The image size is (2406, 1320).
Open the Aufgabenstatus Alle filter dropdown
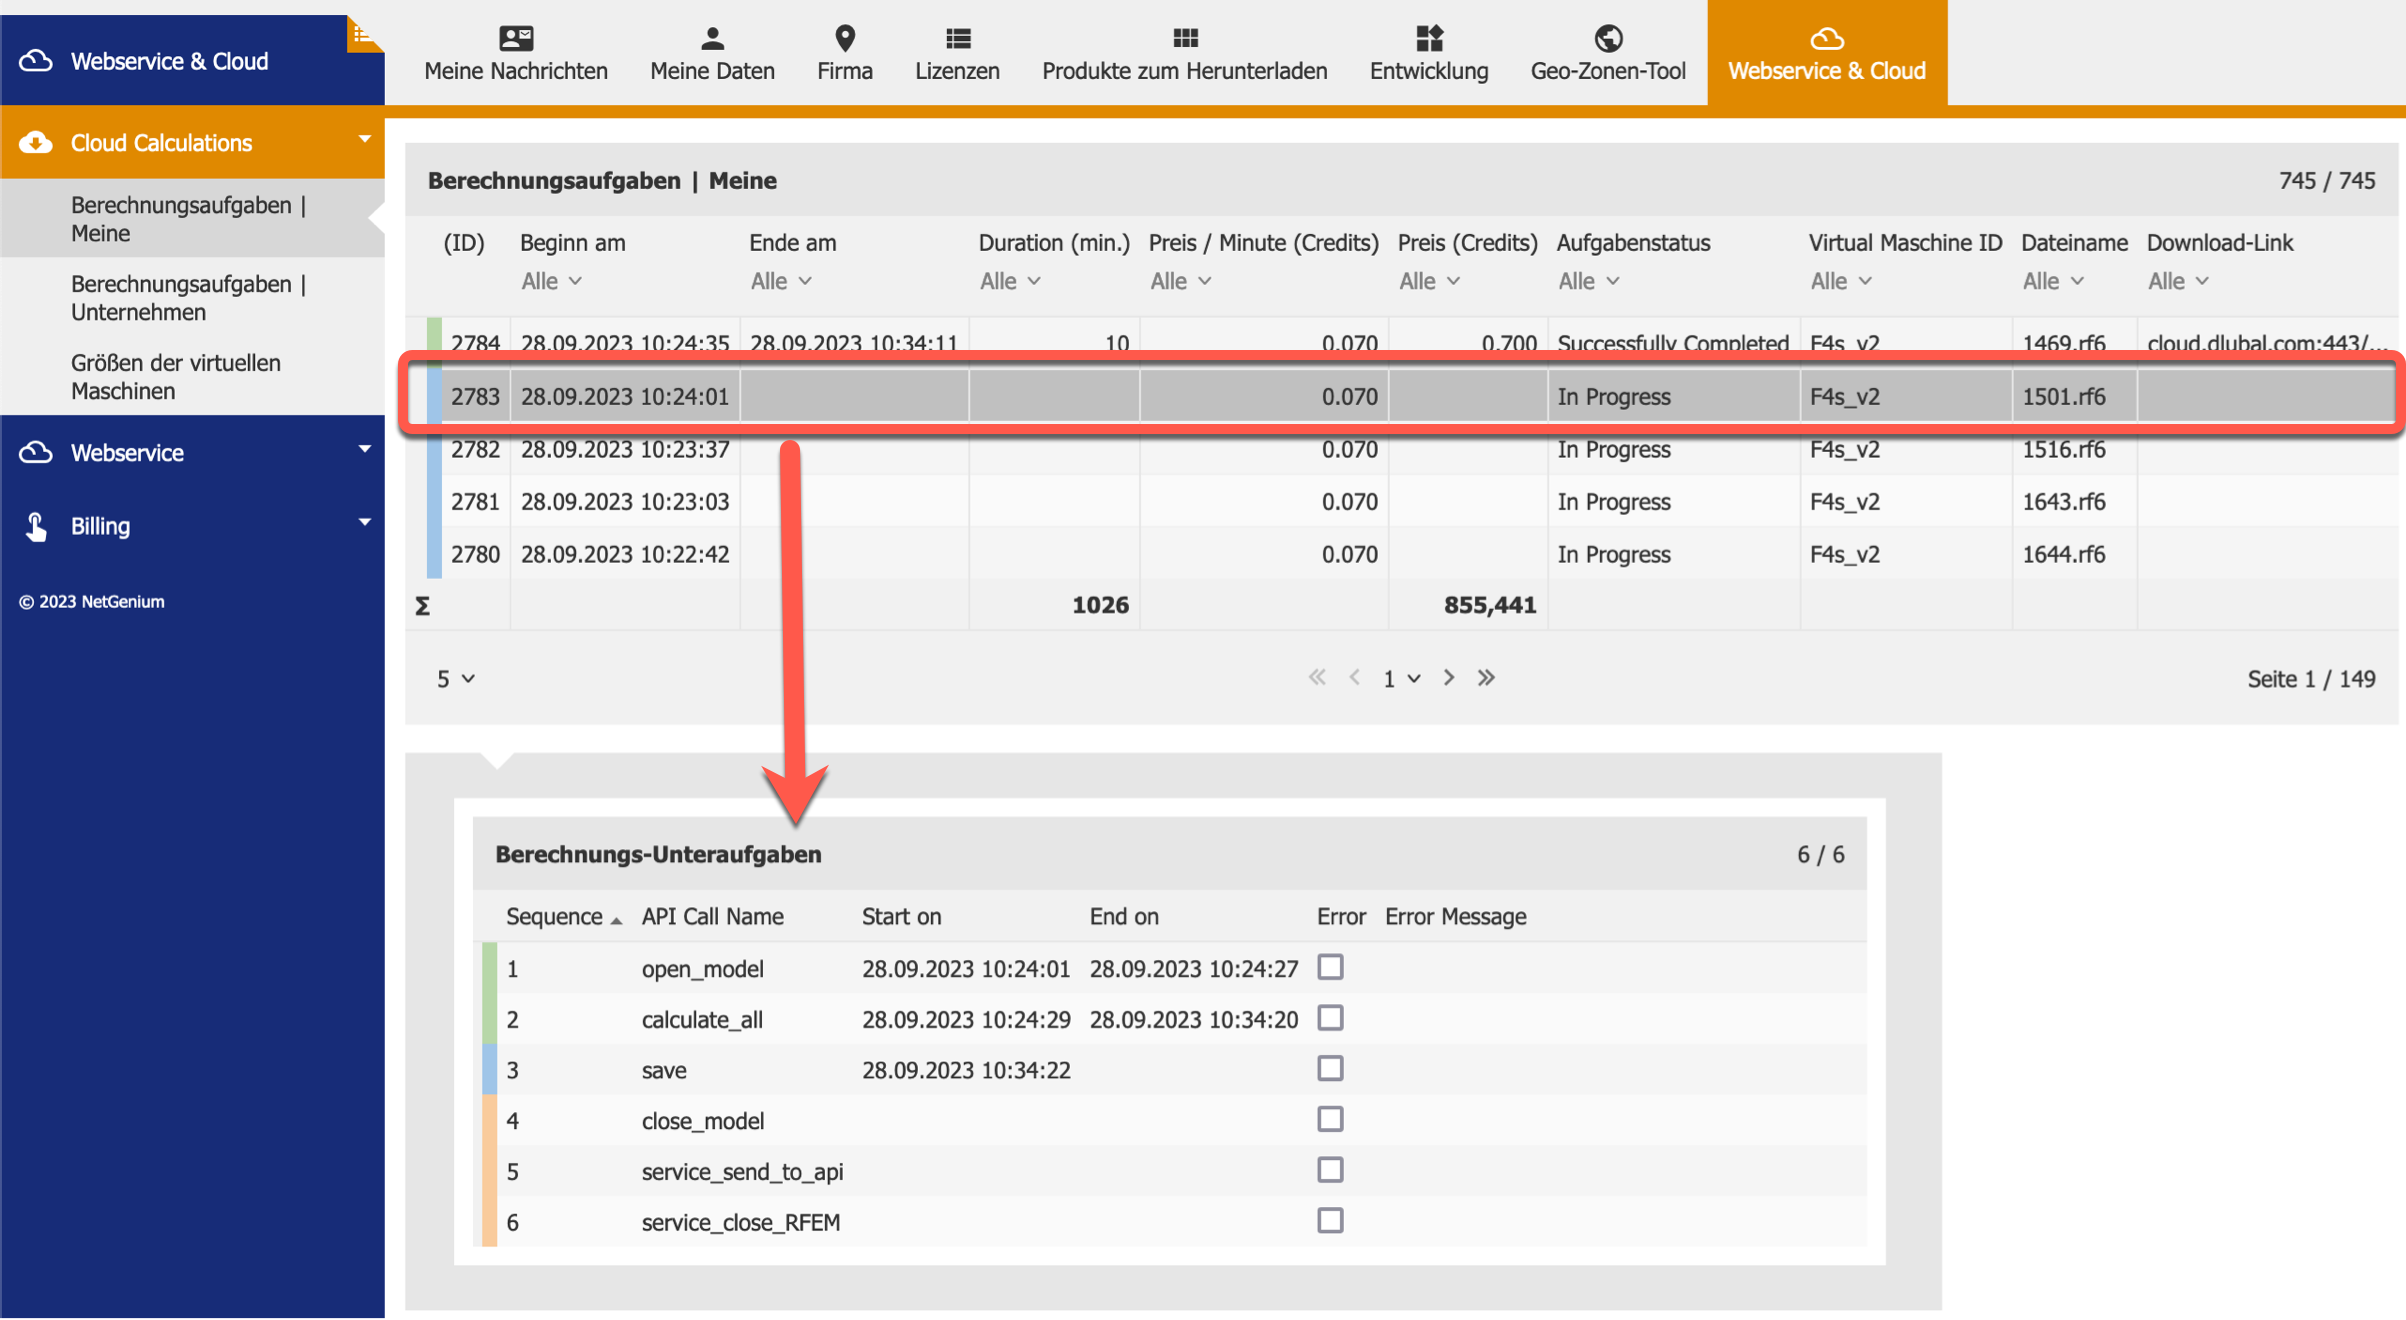(x=1588, y=281)
